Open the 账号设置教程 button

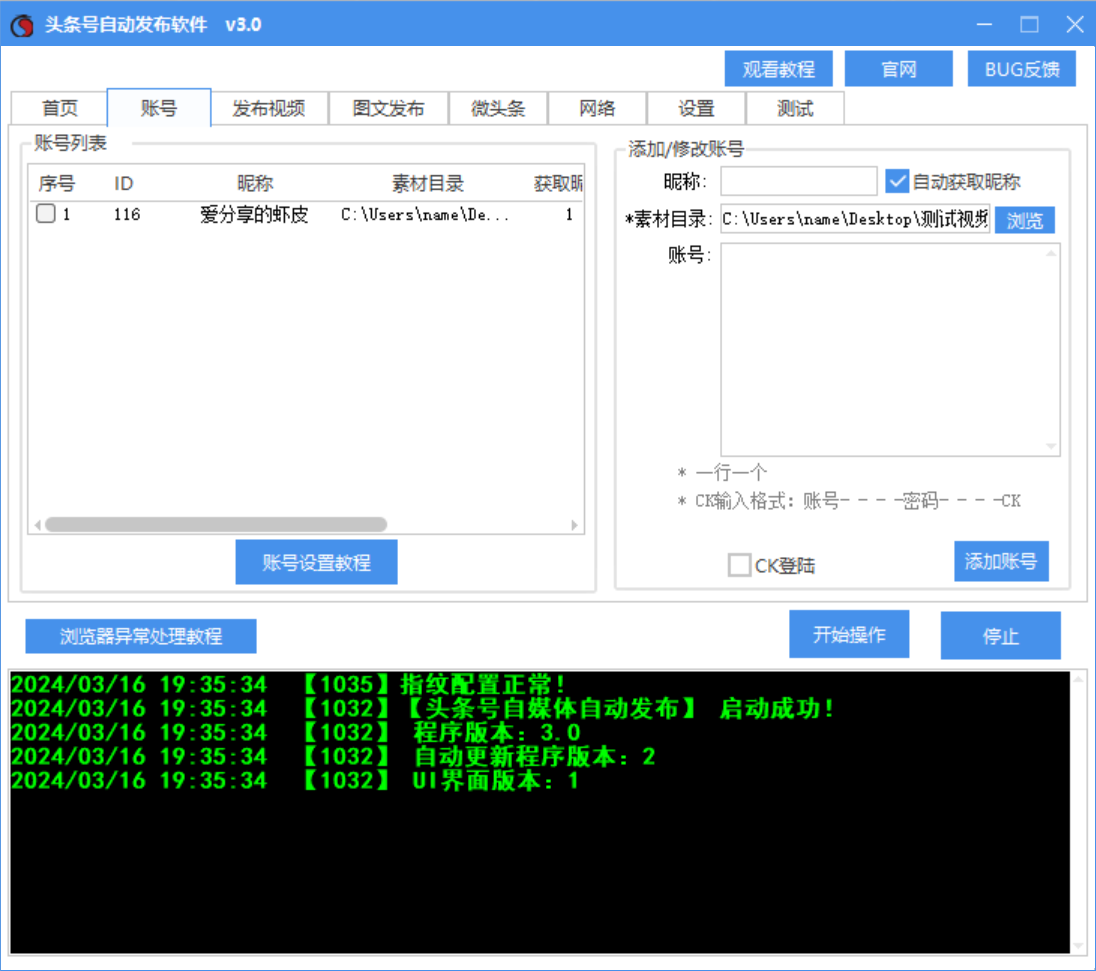316,562
